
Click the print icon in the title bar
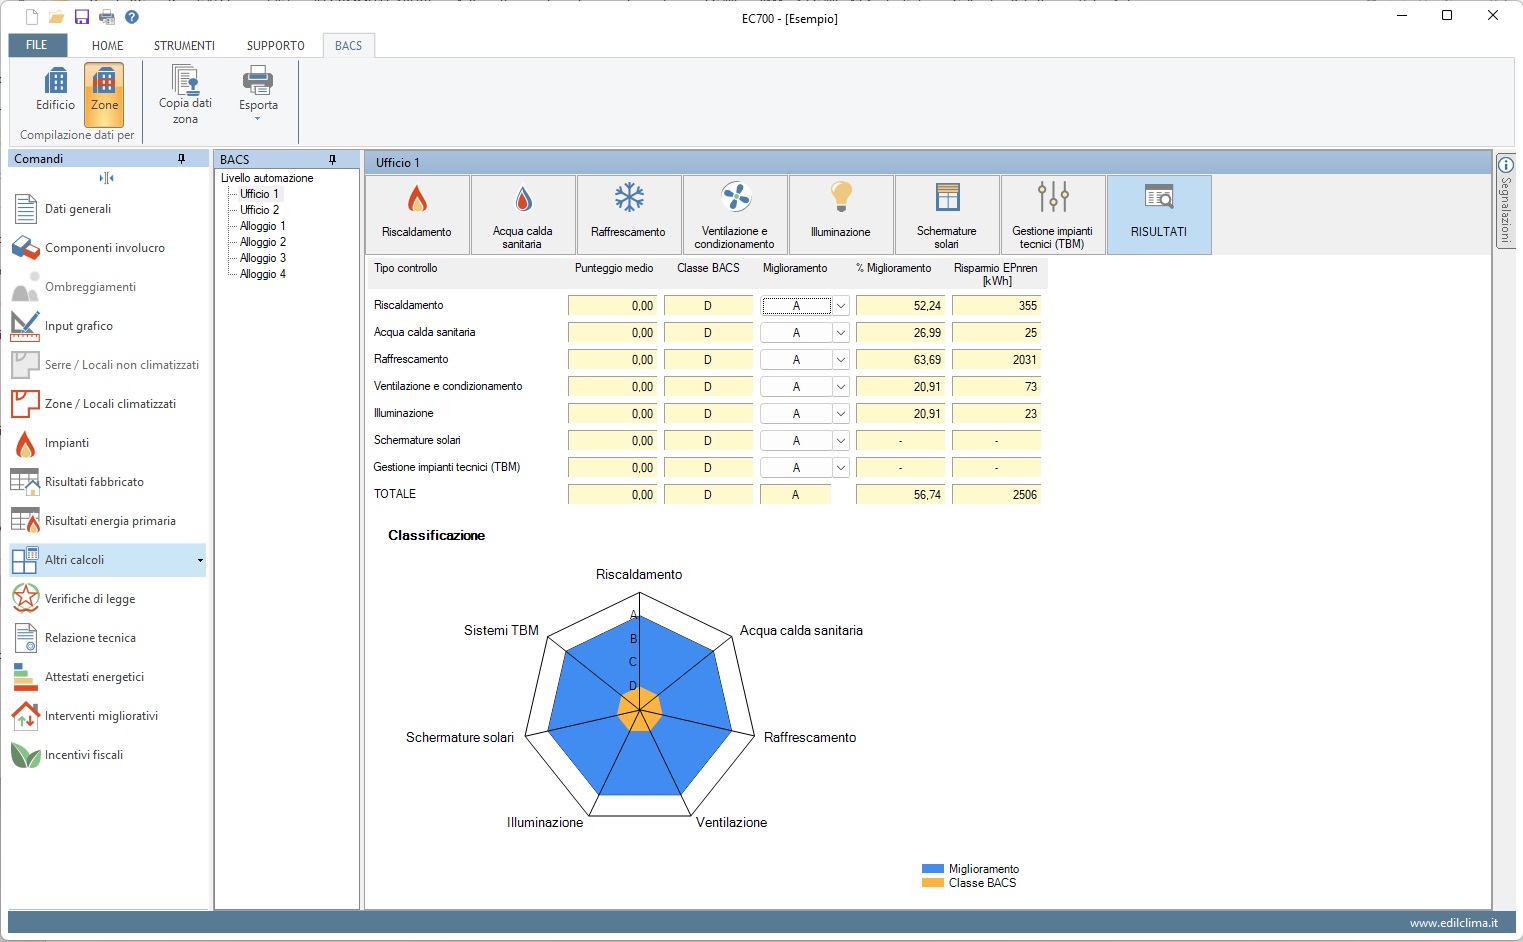pyautogui.click(x=107, y=17)
